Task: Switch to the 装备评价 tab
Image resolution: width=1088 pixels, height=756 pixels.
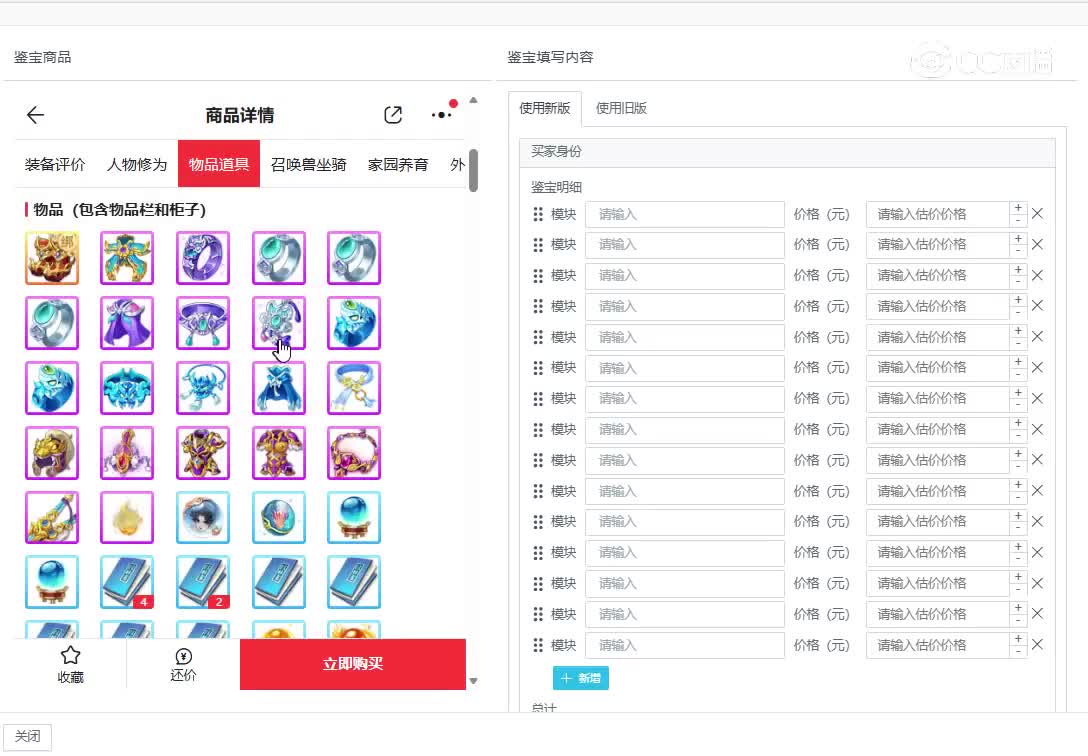Action: click(53, 164)
